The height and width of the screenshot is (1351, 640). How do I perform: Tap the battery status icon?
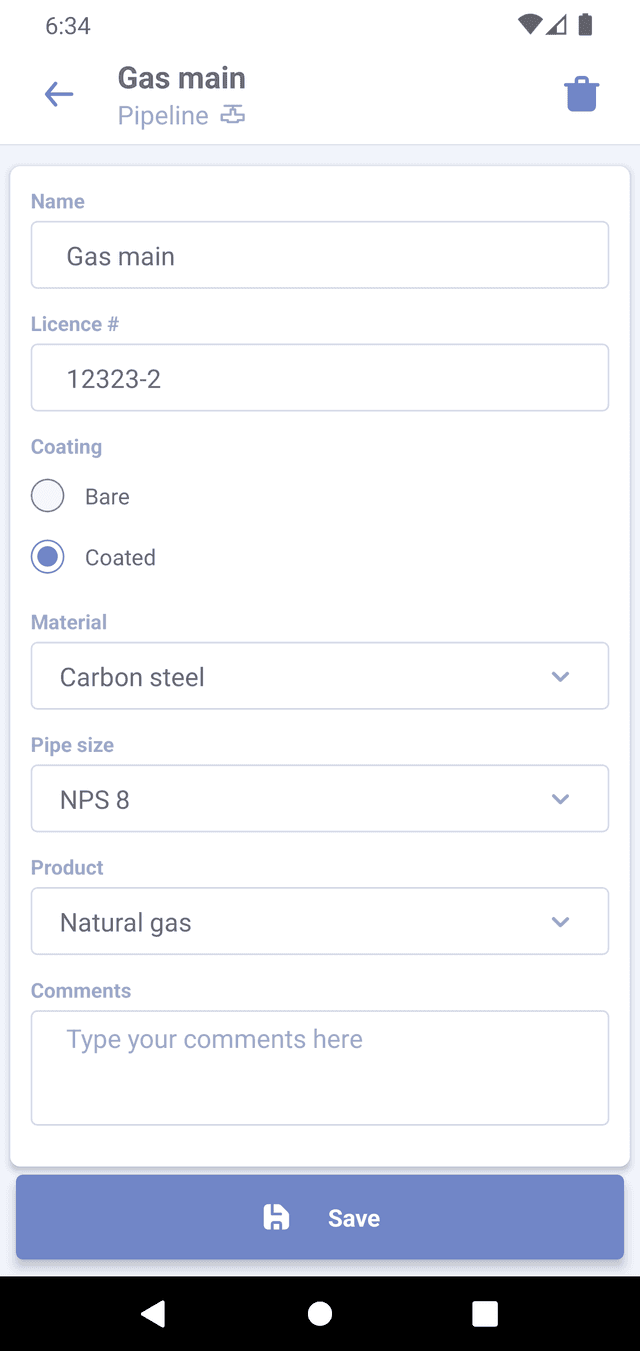pos(586,25)
